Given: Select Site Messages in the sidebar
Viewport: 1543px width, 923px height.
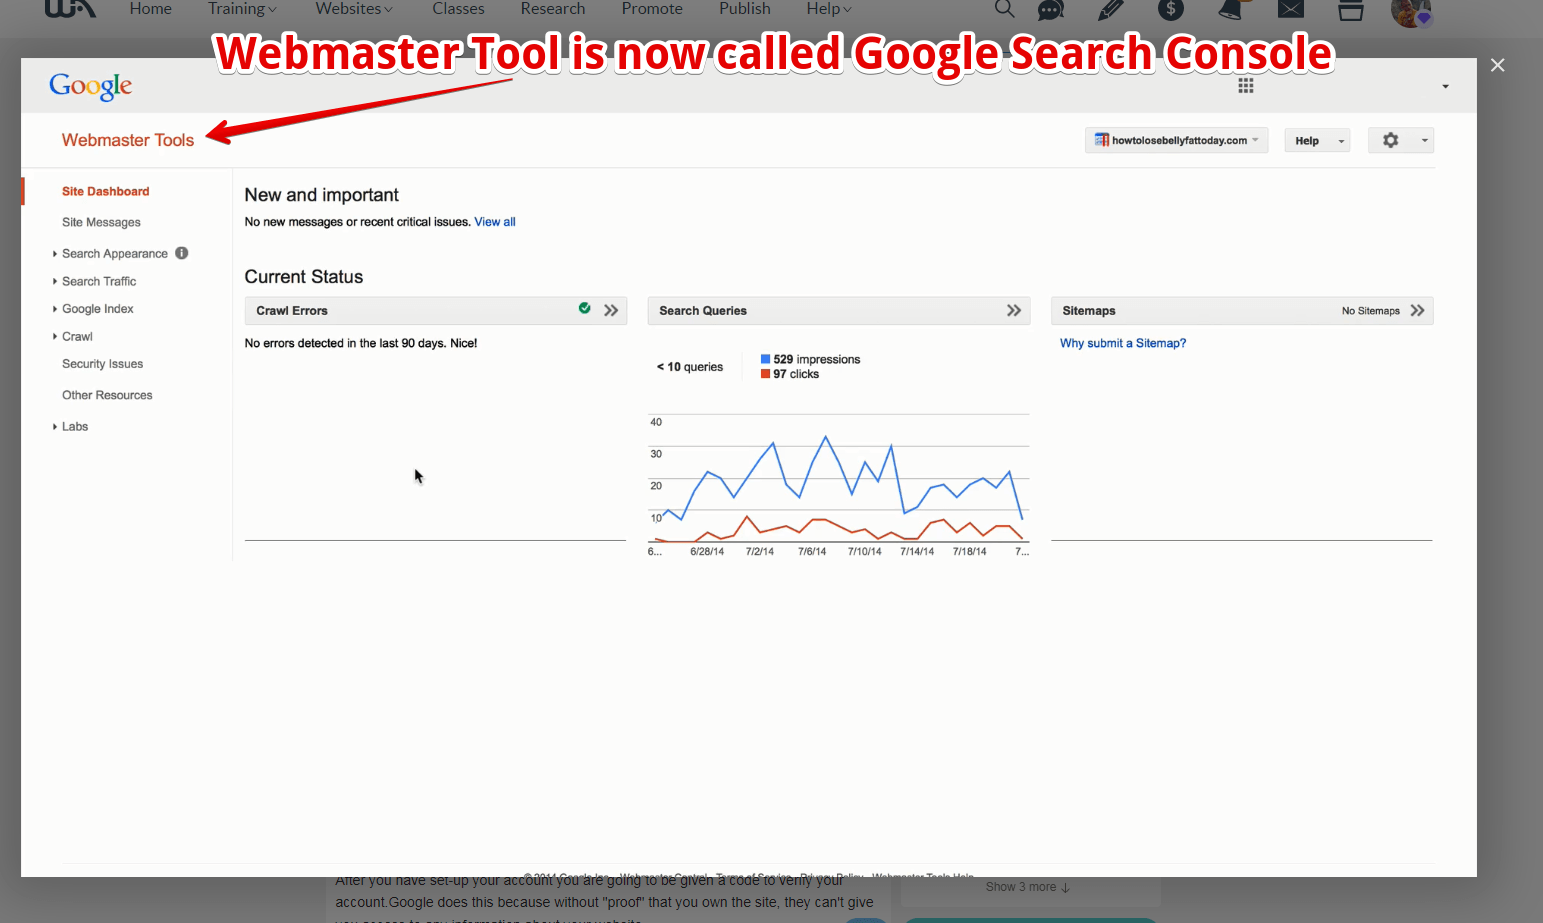Looking at the screenshot, I should coord(101,223).
